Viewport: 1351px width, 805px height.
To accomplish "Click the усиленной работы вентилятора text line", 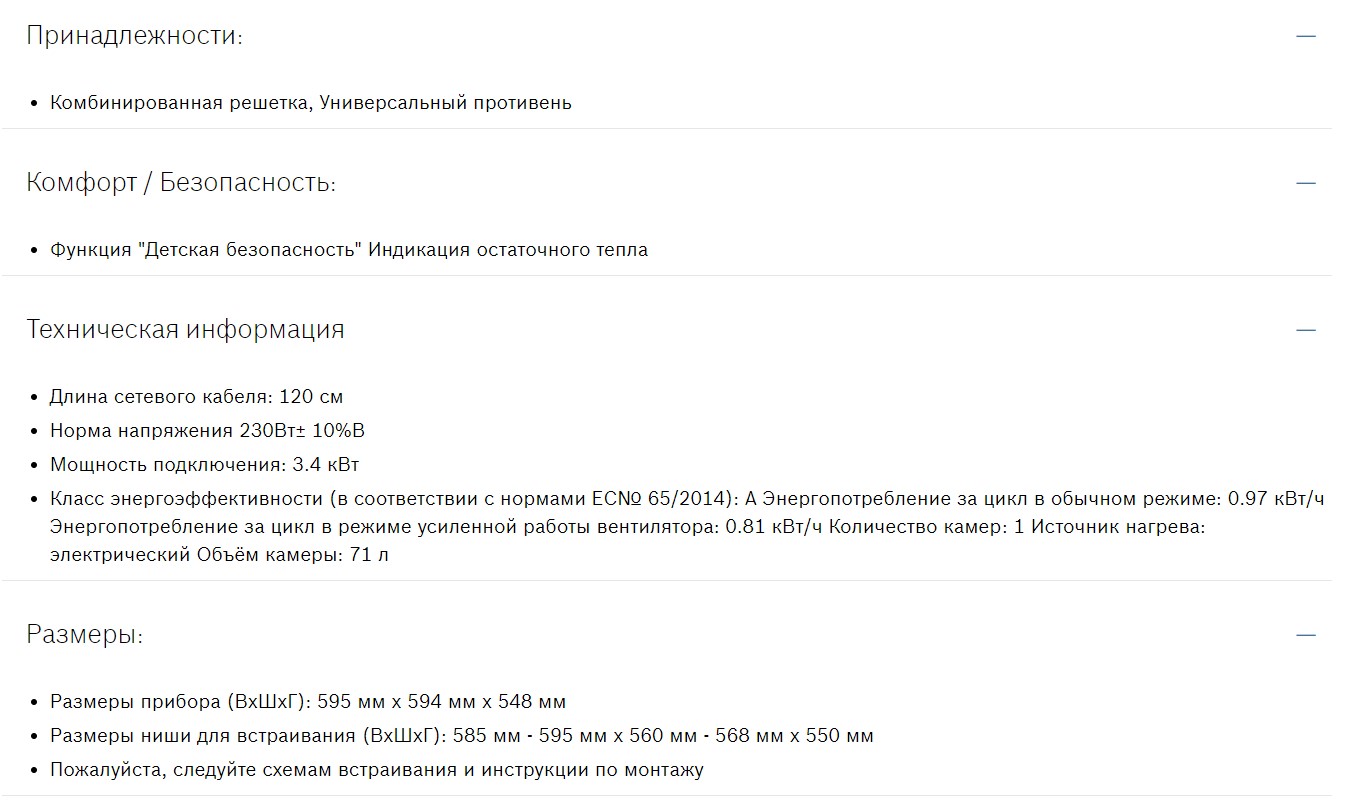I will point(436,526).
